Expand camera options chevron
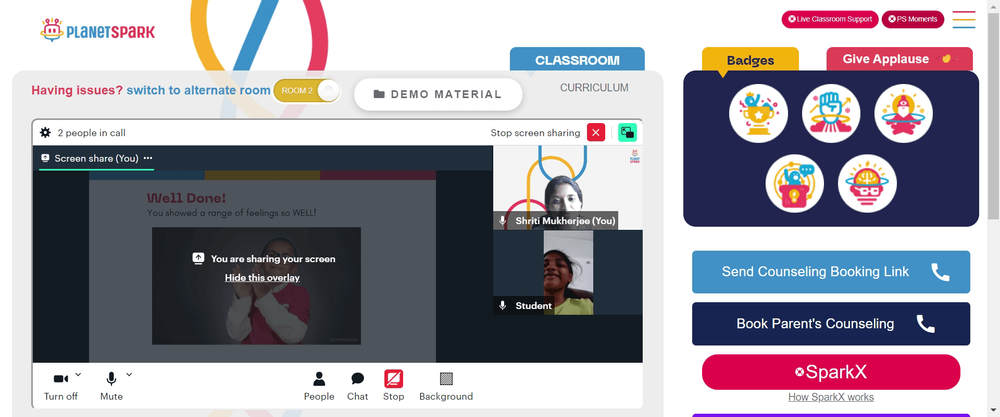The width and height of the screenshot is (1000, 417). tap(78, 374)
